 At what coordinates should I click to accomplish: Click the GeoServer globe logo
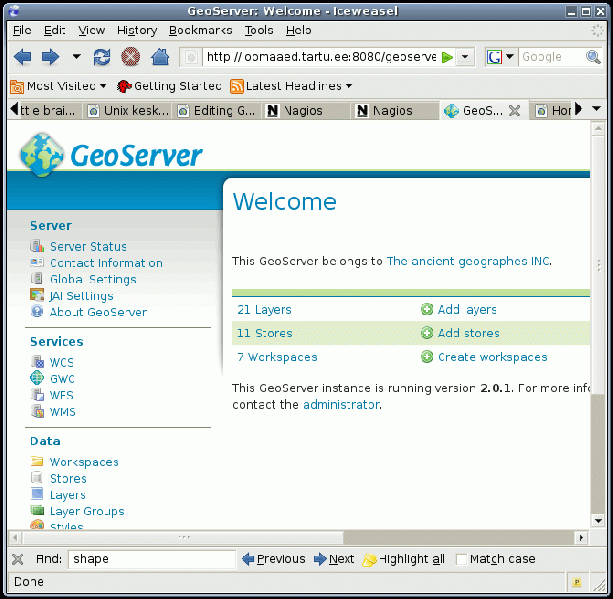click(x=42, y=155)
